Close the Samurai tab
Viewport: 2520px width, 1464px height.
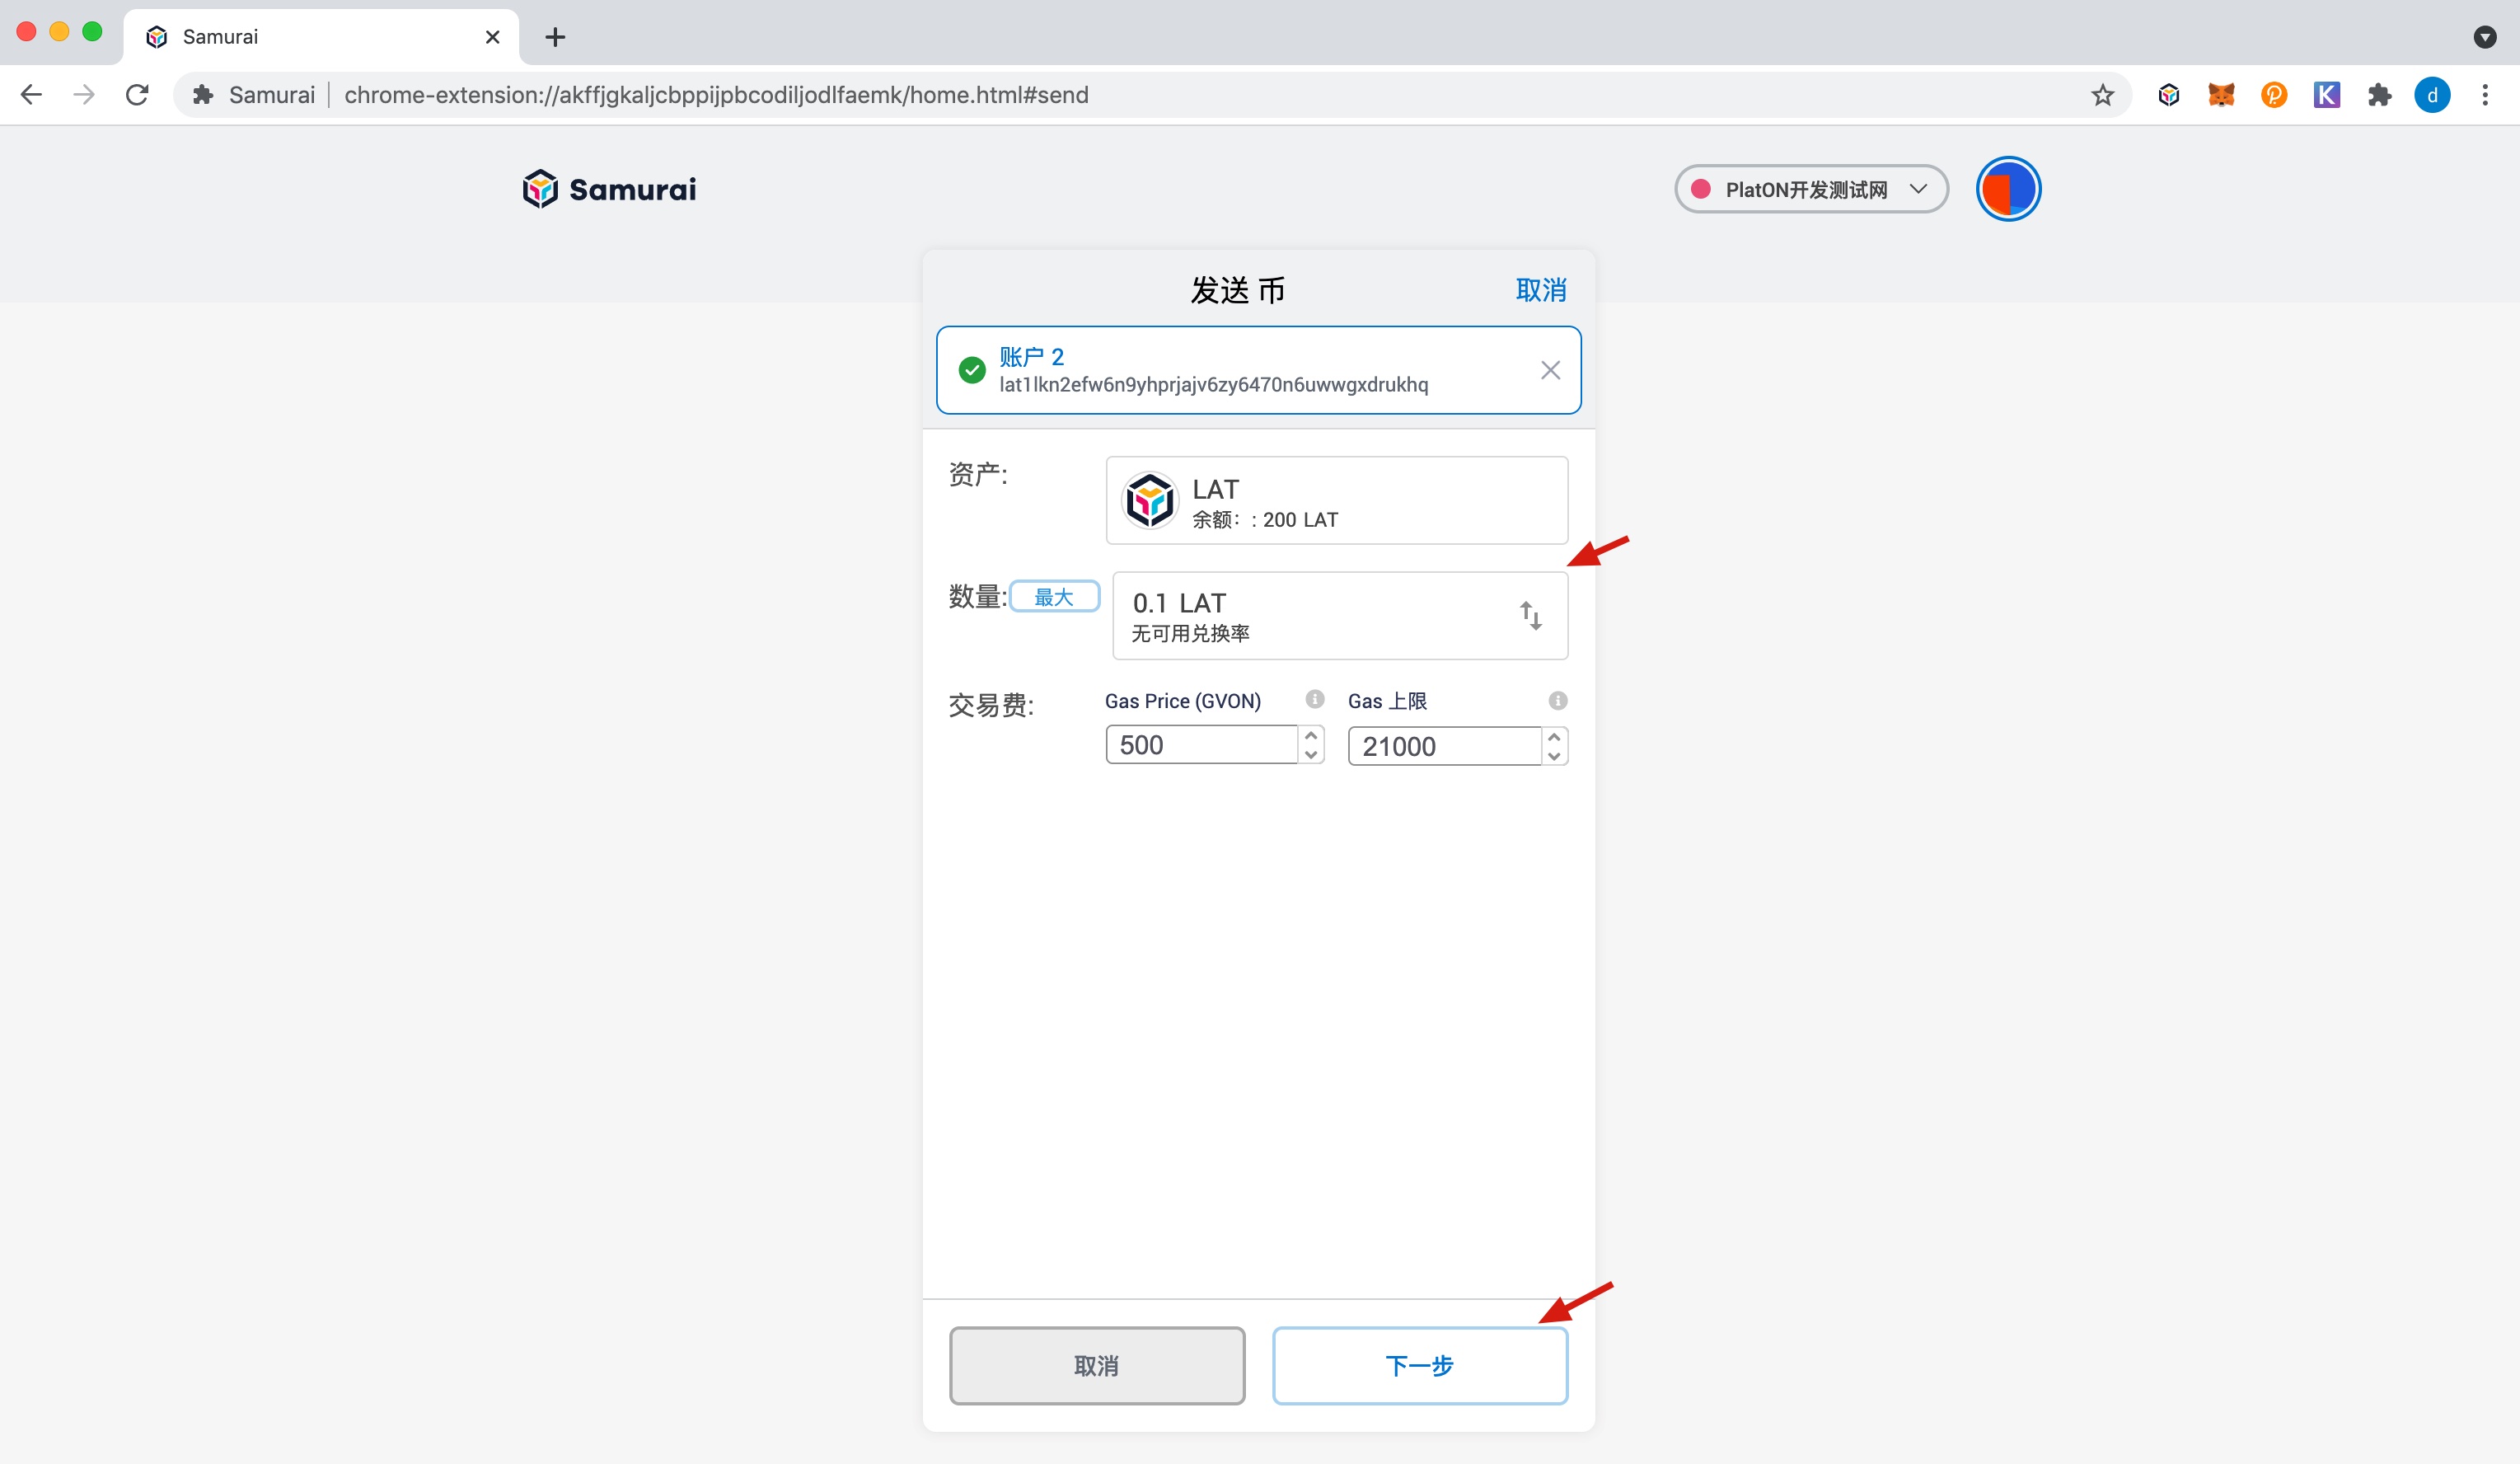tap(492, 37)
